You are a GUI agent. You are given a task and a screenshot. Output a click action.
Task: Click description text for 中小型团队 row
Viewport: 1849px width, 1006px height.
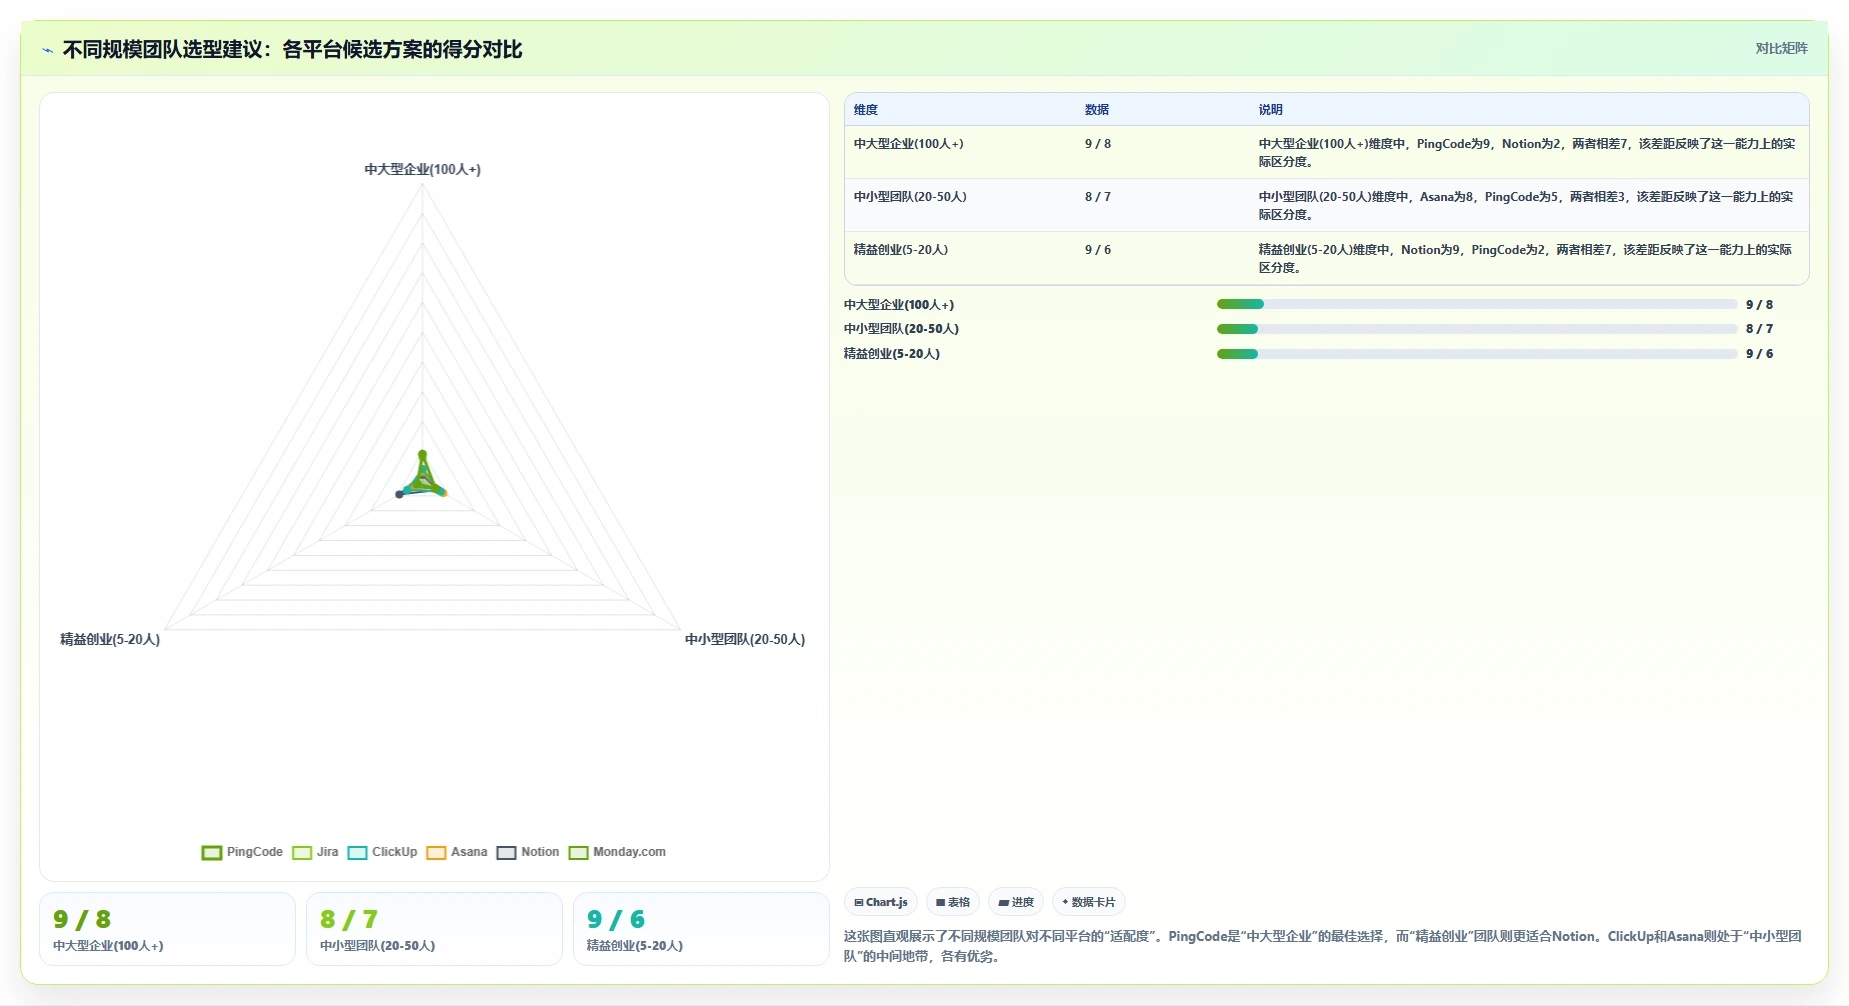(x=1526, y=205)
